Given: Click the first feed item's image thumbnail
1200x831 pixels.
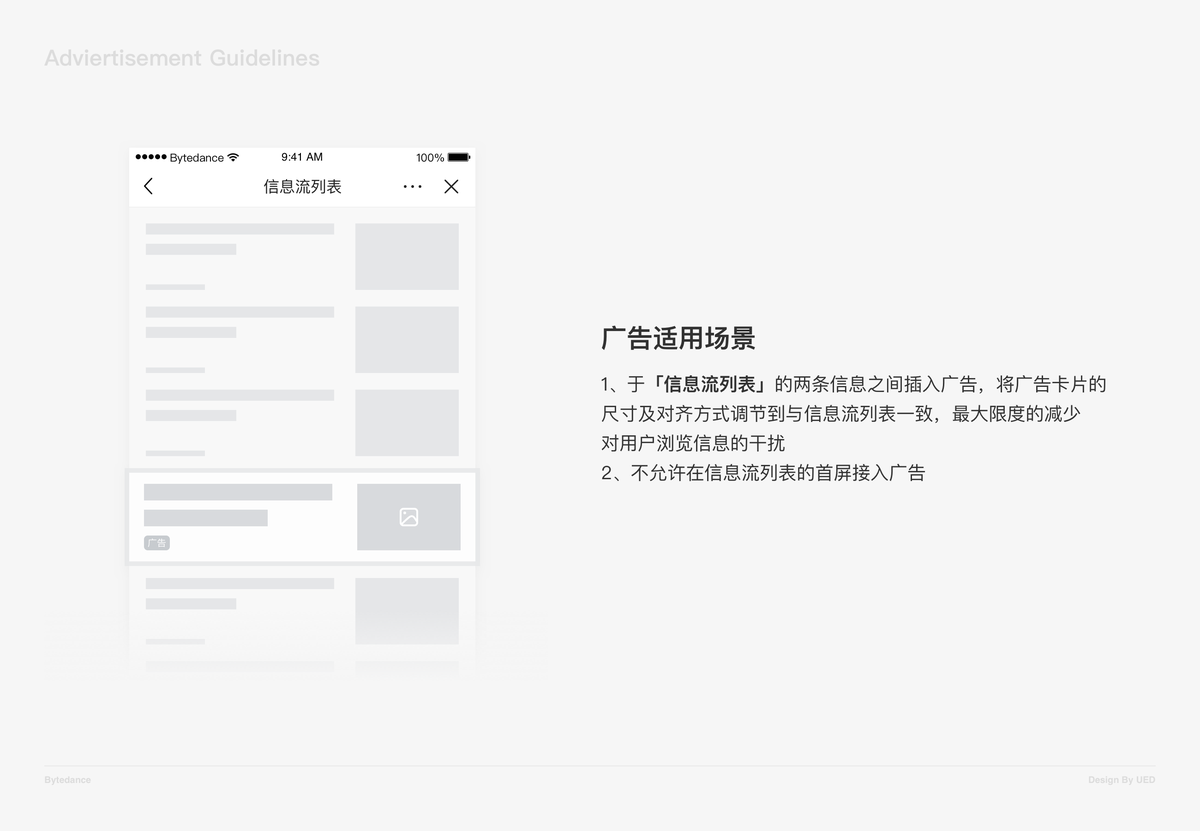Looking at the screenshot, I should (407, 256).
